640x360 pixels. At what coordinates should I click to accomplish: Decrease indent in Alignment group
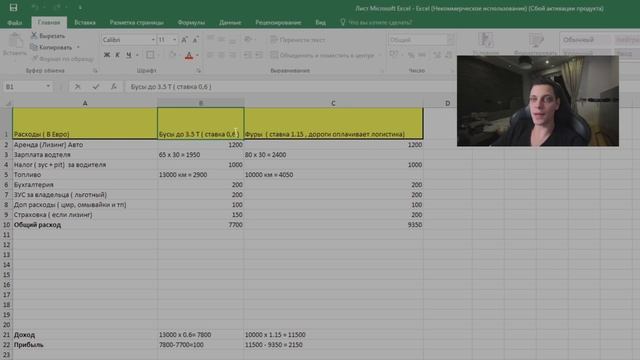248,55
